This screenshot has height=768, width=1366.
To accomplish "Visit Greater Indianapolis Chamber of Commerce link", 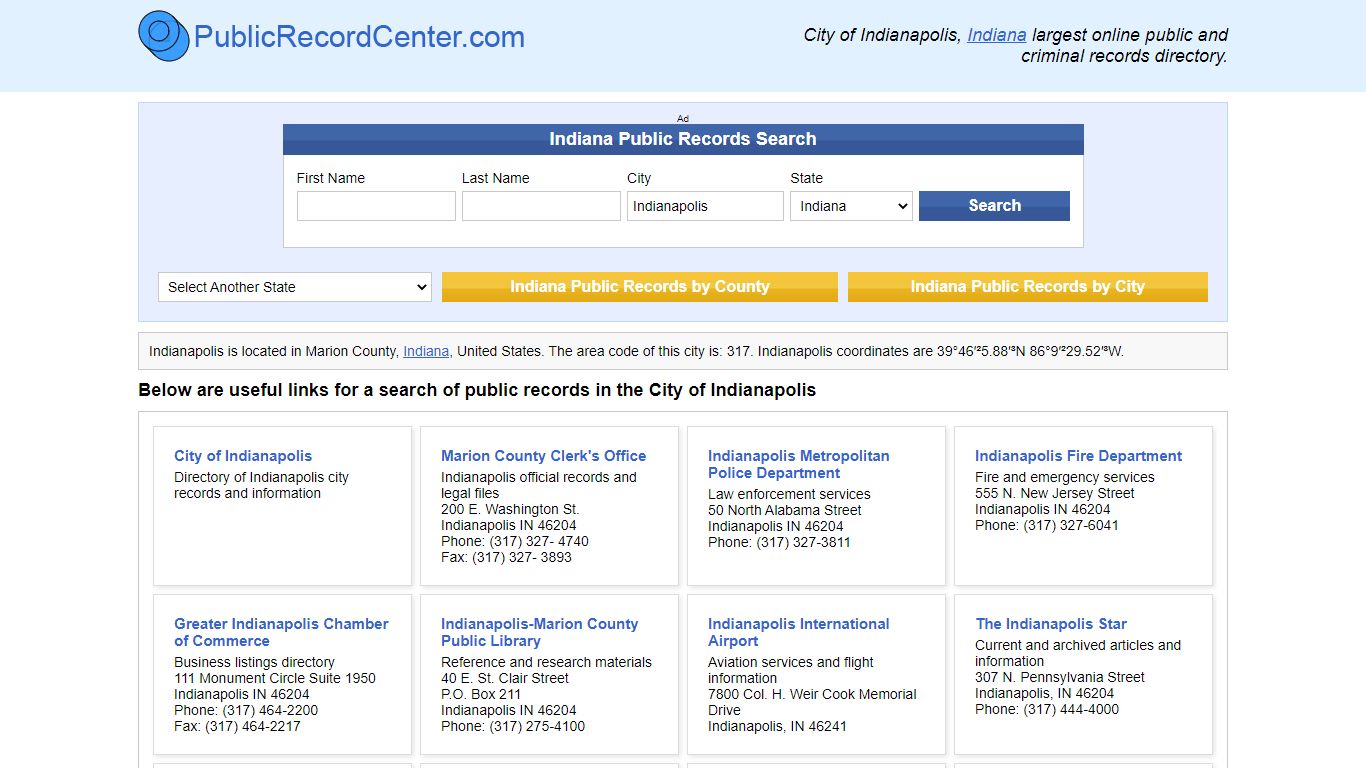I will 281,632.
